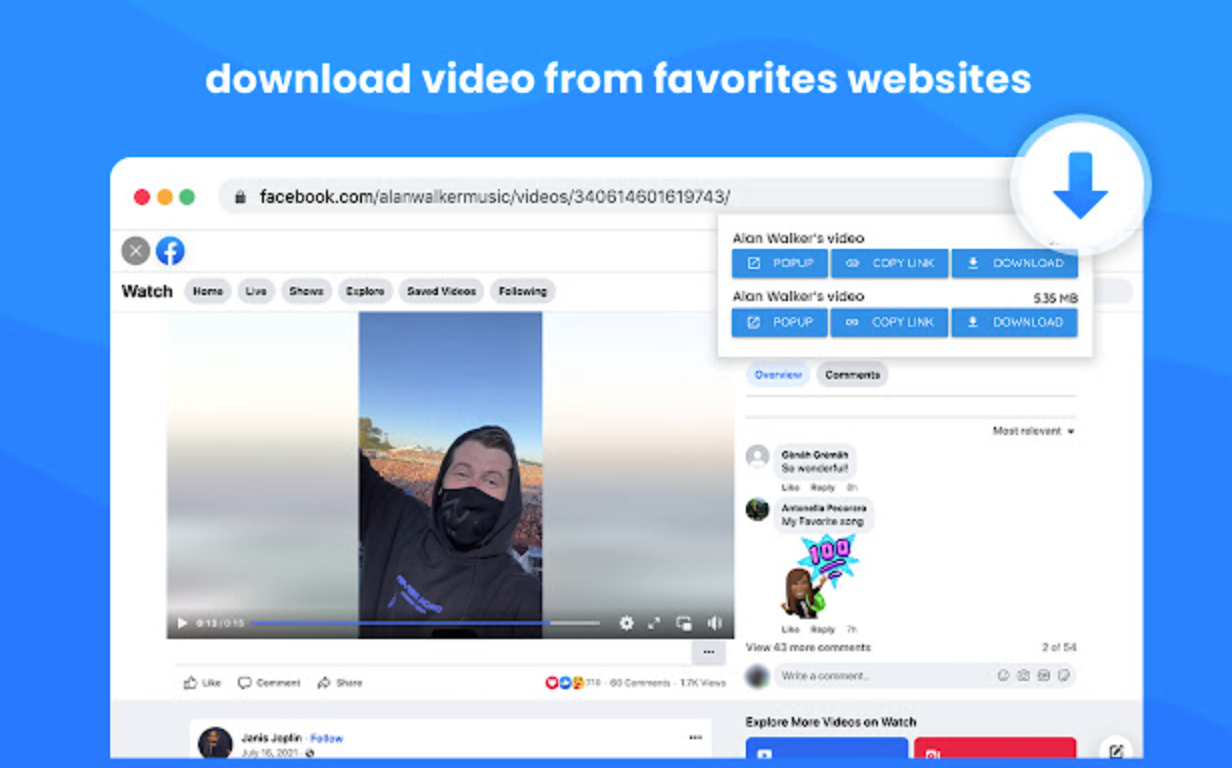Select the Overview tab beside the video

point(778,375)
